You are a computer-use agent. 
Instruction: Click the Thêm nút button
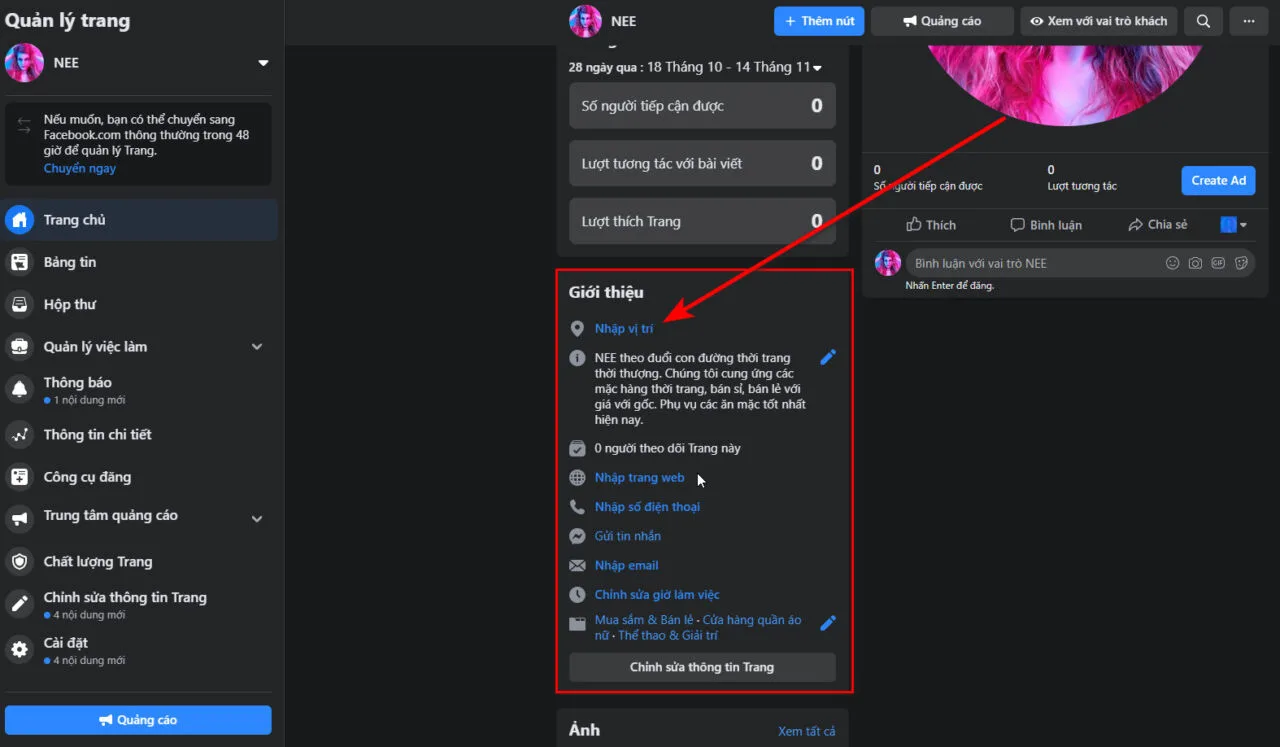click(819, 21)
